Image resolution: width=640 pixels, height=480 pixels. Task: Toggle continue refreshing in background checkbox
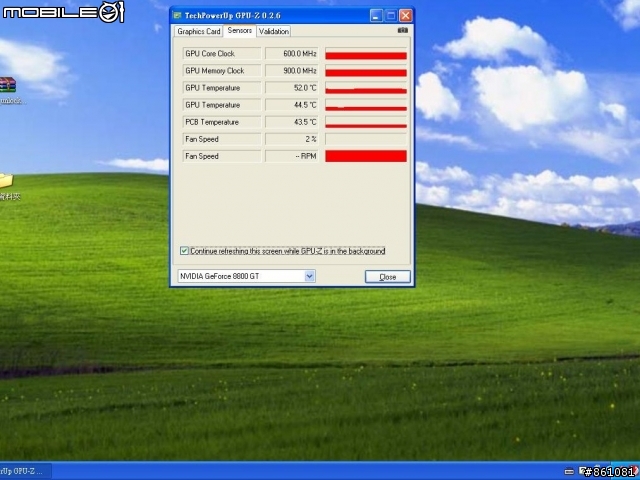click(184, 251)
